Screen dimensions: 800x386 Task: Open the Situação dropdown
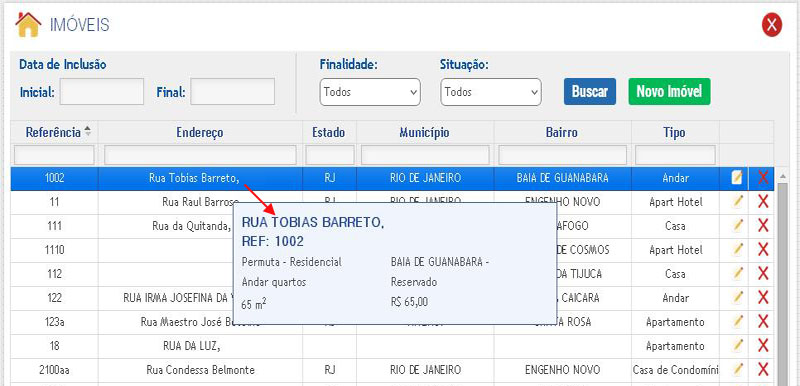click(x=491, y=92)
